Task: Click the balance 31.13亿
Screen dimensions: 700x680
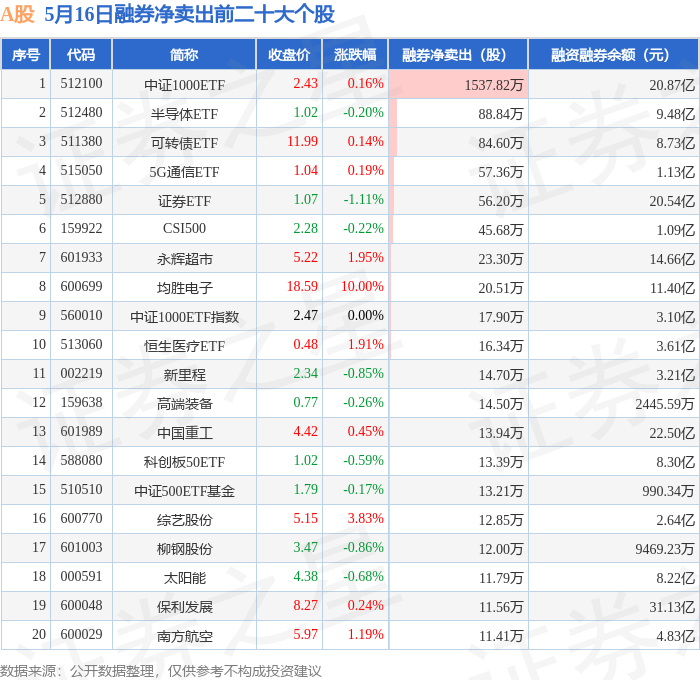Action: [672, 607]
